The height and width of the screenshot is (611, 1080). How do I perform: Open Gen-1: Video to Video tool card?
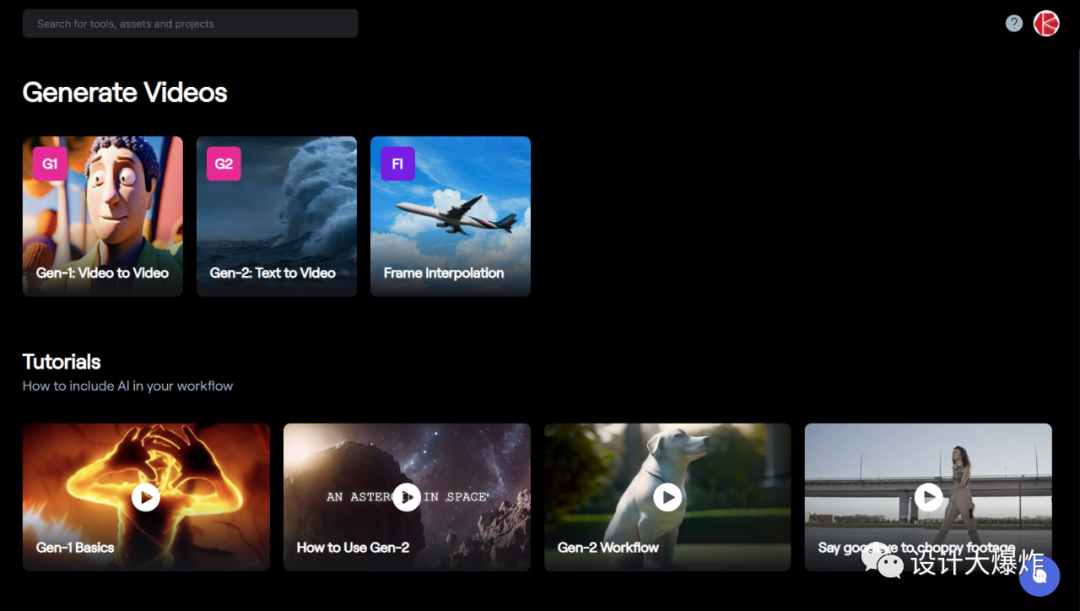(103, 216)
